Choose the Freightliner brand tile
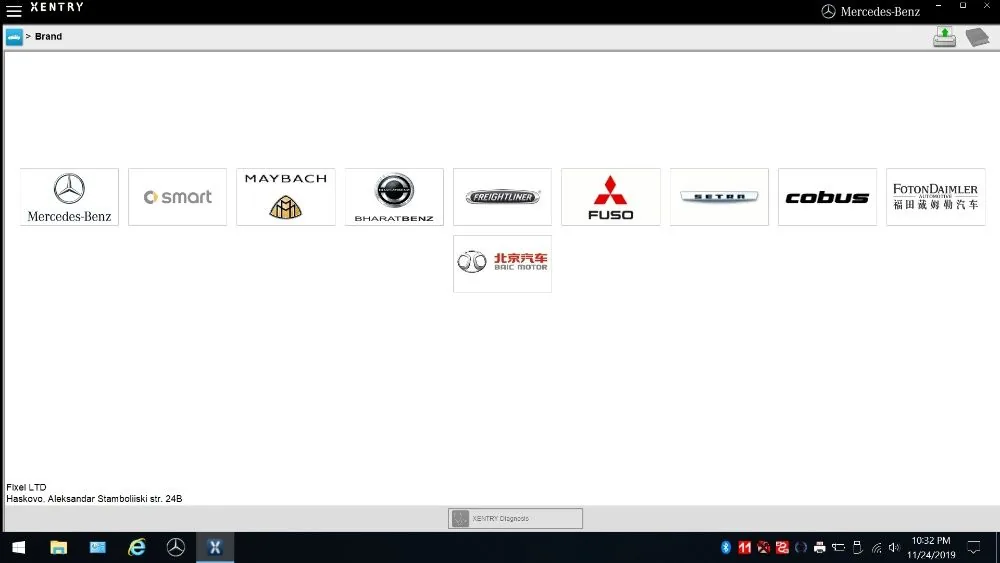This screenshot has width=1000, height=563. tap(503, 197)
